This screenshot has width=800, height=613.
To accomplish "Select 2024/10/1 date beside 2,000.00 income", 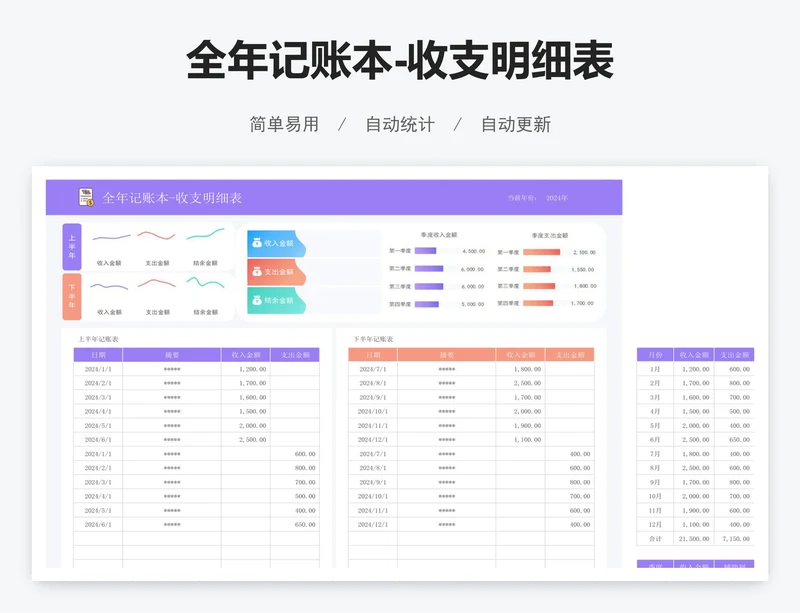I will [x=373, y=411].
